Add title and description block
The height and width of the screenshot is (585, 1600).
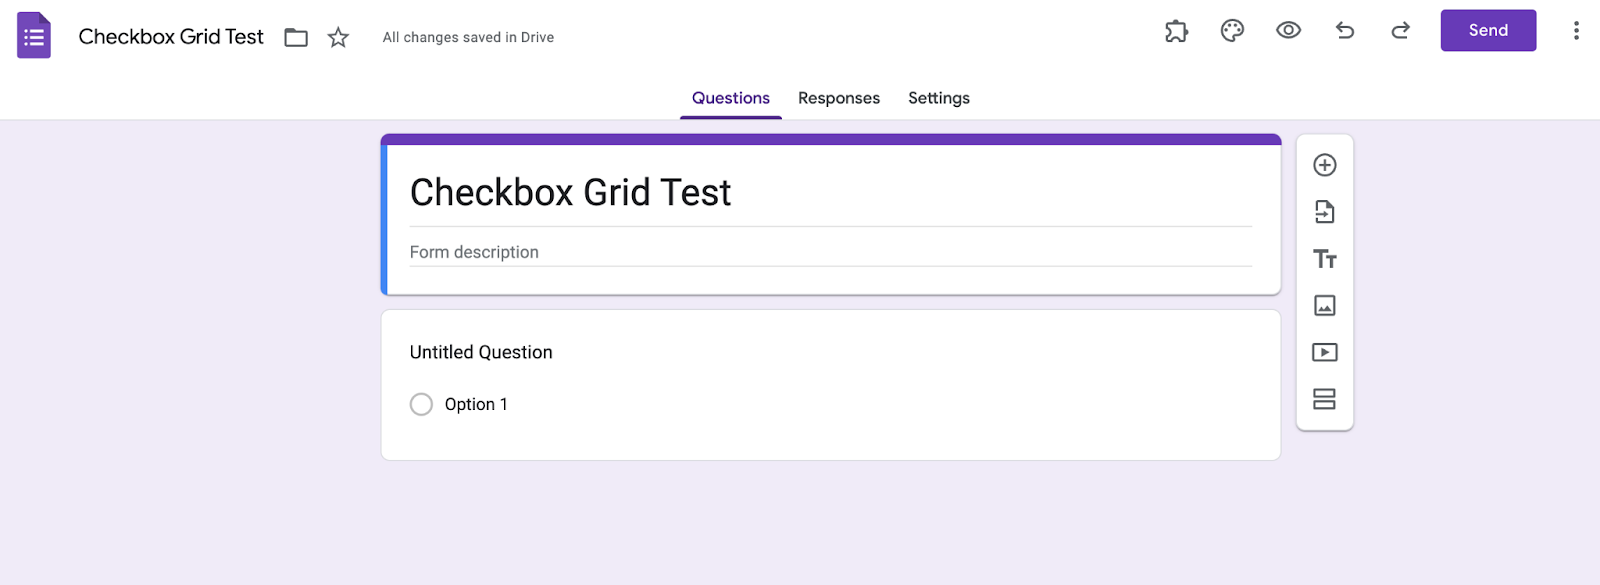(1325, 259)
